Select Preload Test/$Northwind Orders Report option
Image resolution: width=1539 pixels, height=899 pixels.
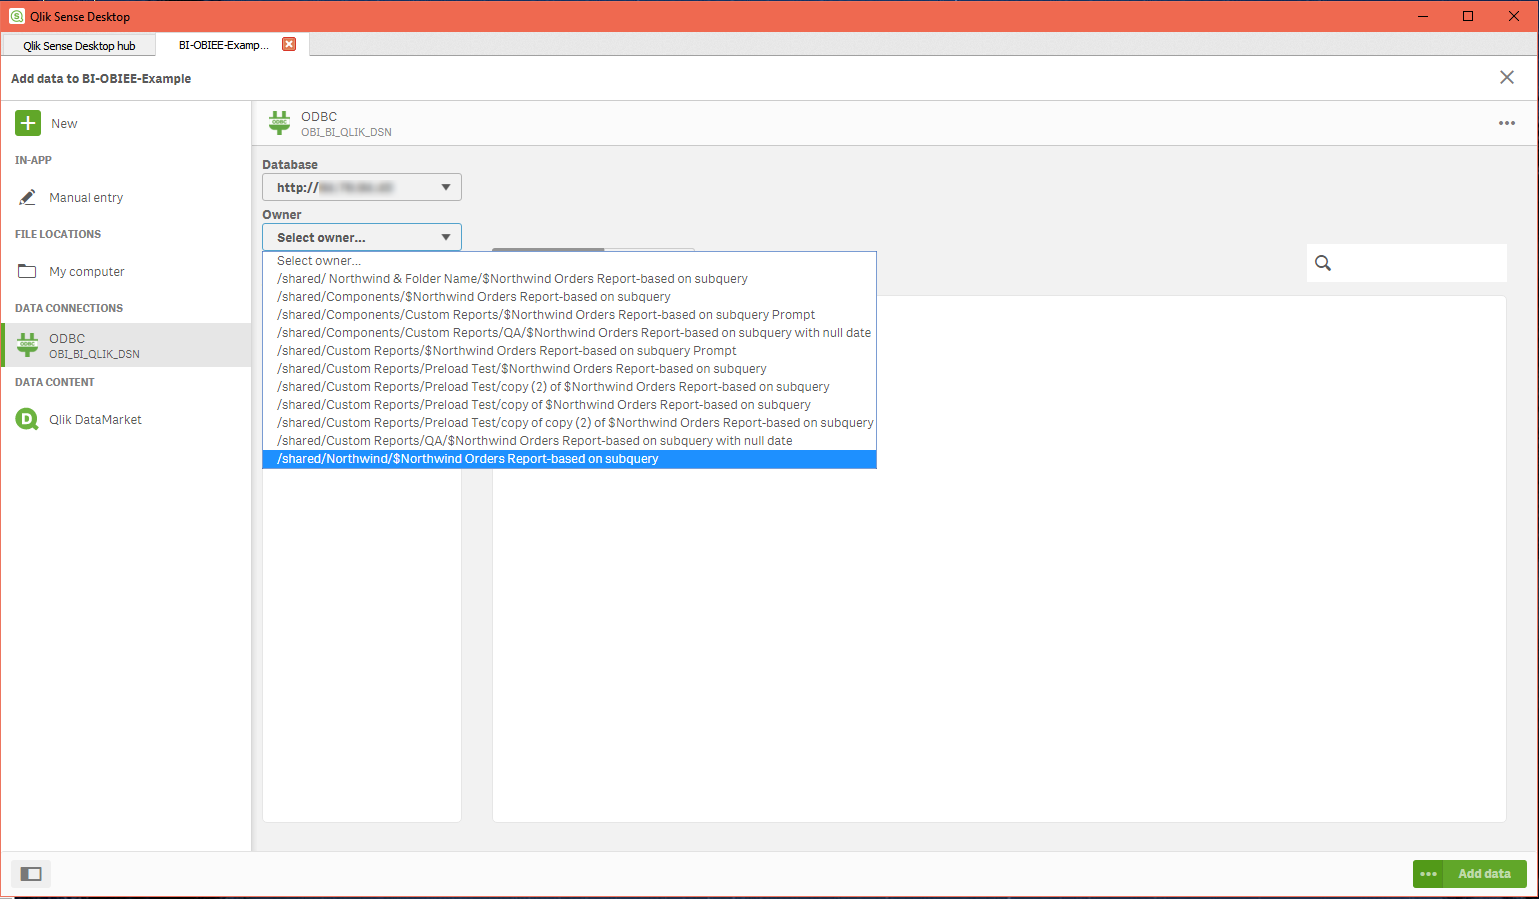pyautogui.click(x=569, y=369)
